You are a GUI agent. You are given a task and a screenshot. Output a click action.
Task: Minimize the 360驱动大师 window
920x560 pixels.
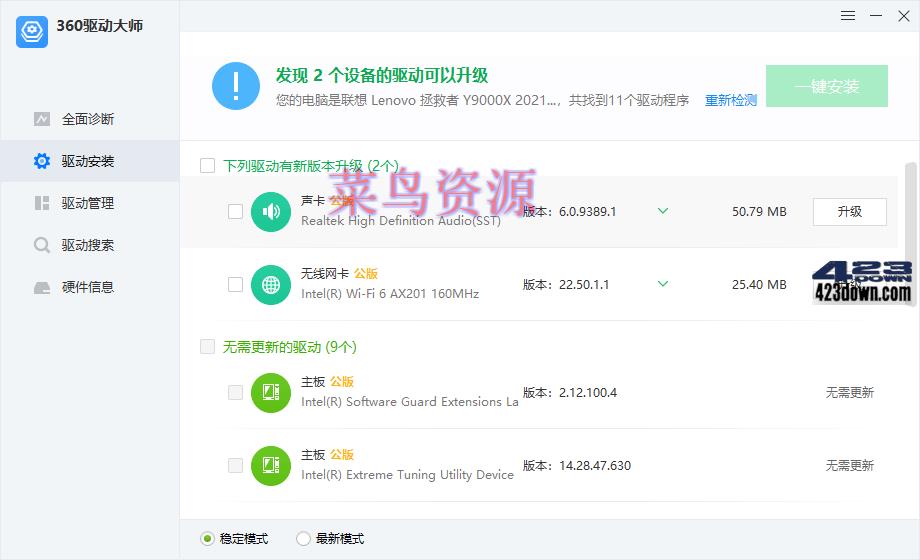(x=876, y=16)
